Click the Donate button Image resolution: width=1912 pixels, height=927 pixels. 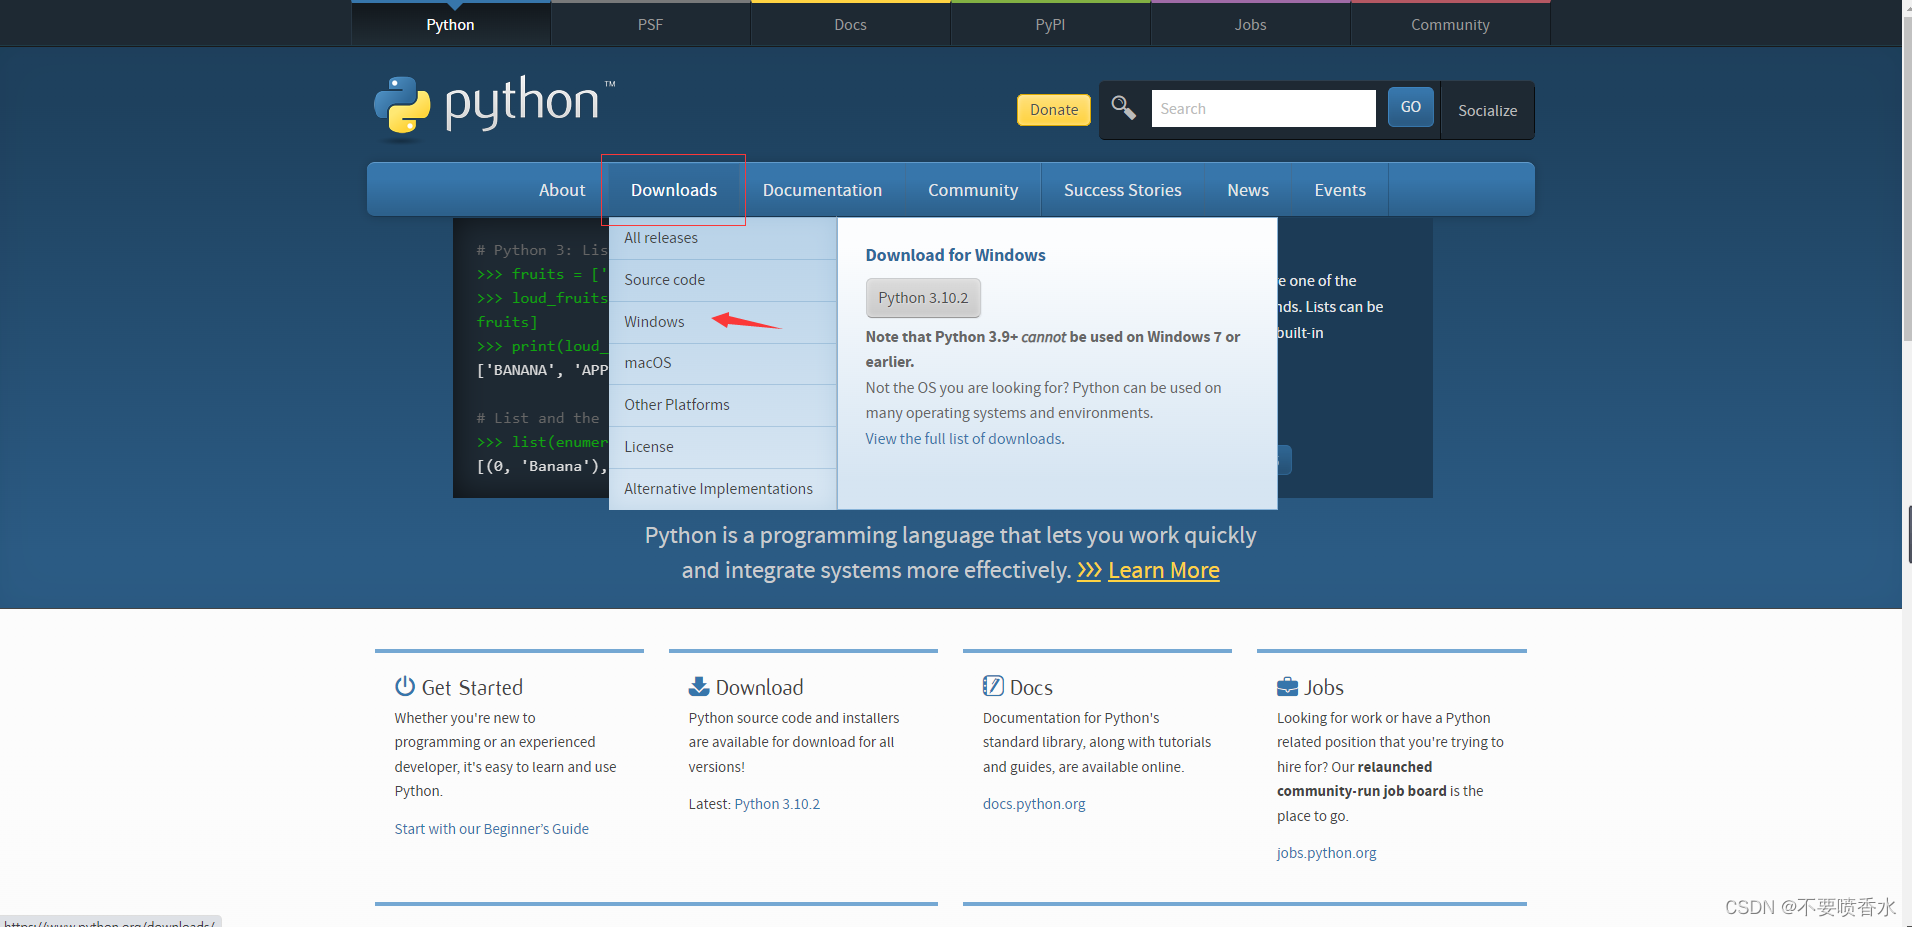[x=1053, y=109]
